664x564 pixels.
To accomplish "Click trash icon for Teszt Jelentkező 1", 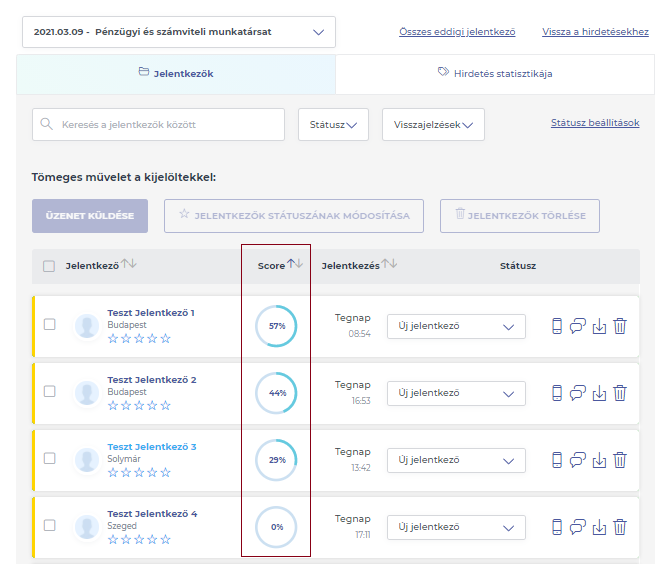I will coord(620,326).
